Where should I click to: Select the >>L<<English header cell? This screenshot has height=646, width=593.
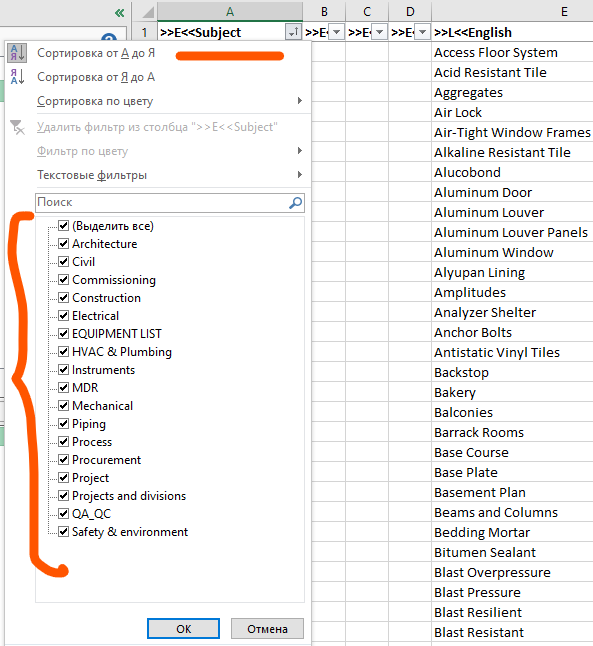[513, 32]
